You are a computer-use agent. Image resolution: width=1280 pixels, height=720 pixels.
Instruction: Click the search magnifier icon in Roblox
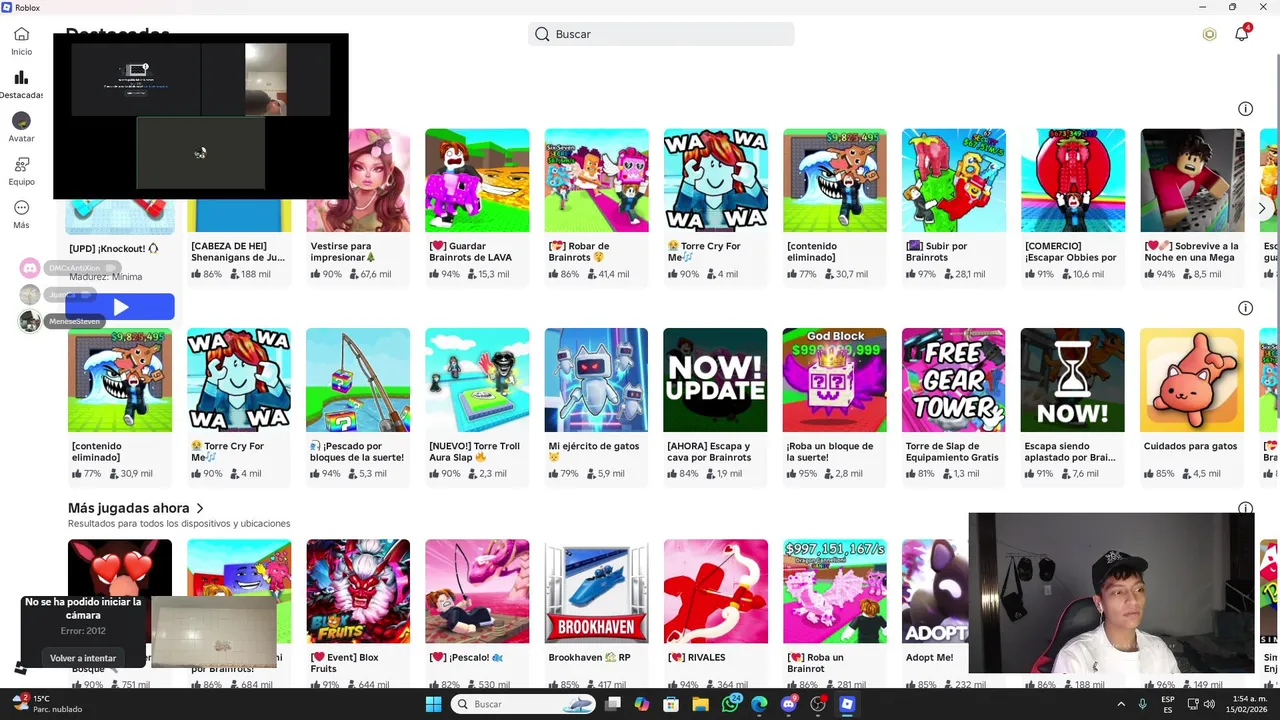click(542, 34)
